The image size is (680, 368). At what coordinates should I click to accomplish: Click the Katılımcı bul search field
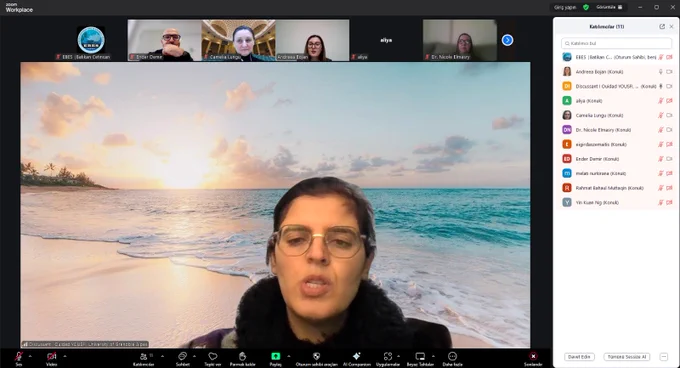pyautogui.click(x=616, y=43)
